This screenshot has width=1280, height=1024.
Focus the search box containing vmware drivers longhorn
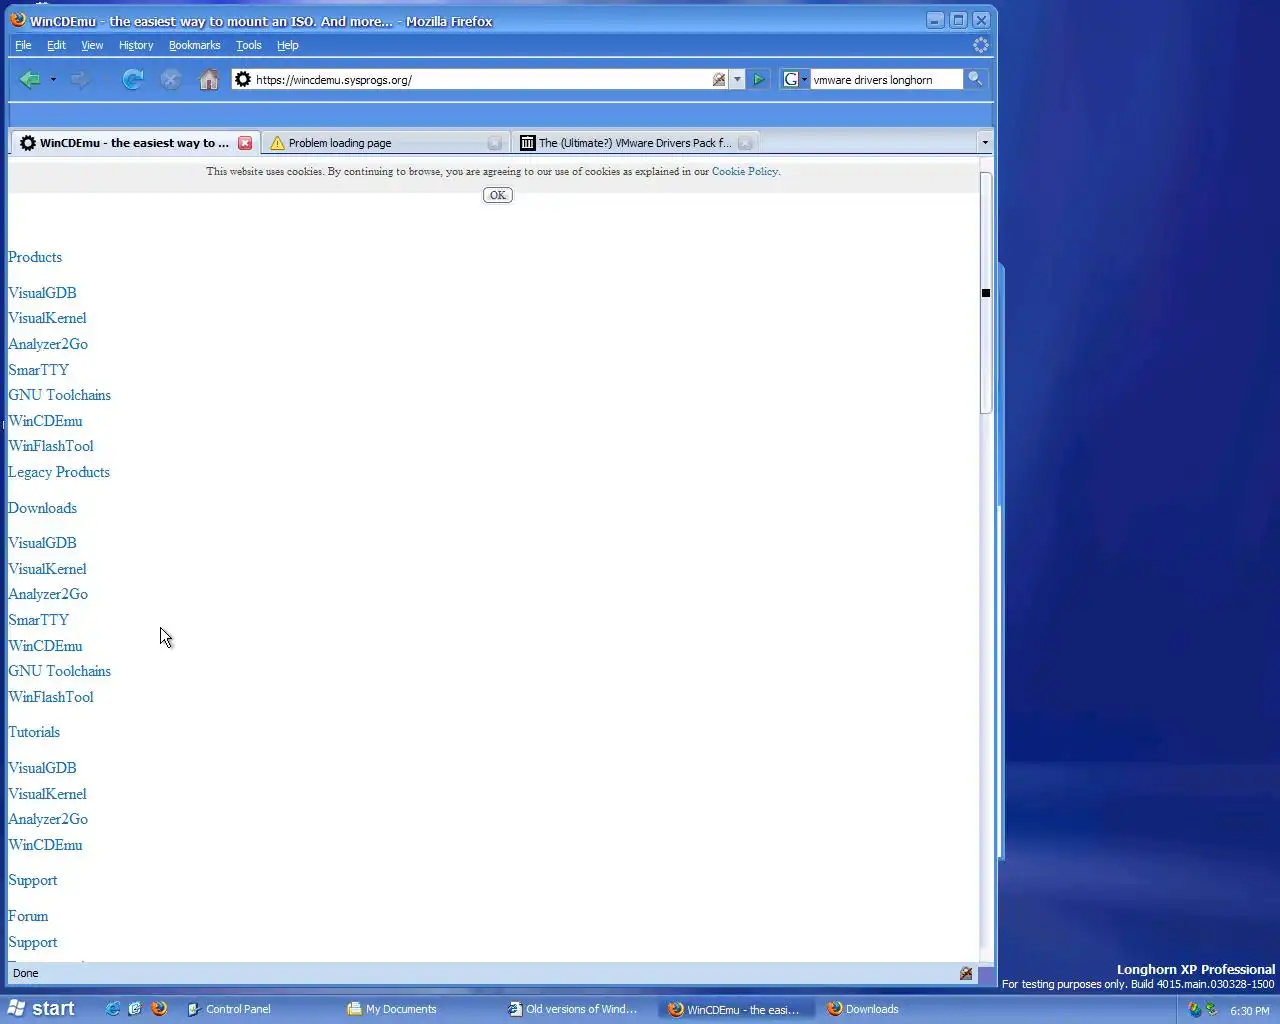pos(886,80)
